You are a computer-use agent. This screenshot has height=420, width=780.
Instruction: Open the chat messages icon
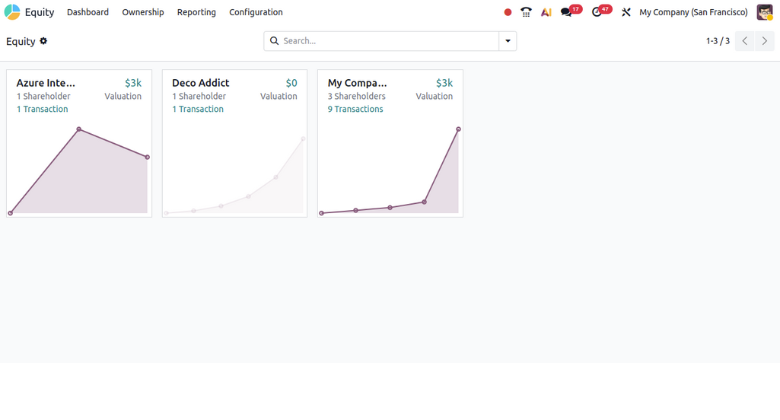pos(567,12)
